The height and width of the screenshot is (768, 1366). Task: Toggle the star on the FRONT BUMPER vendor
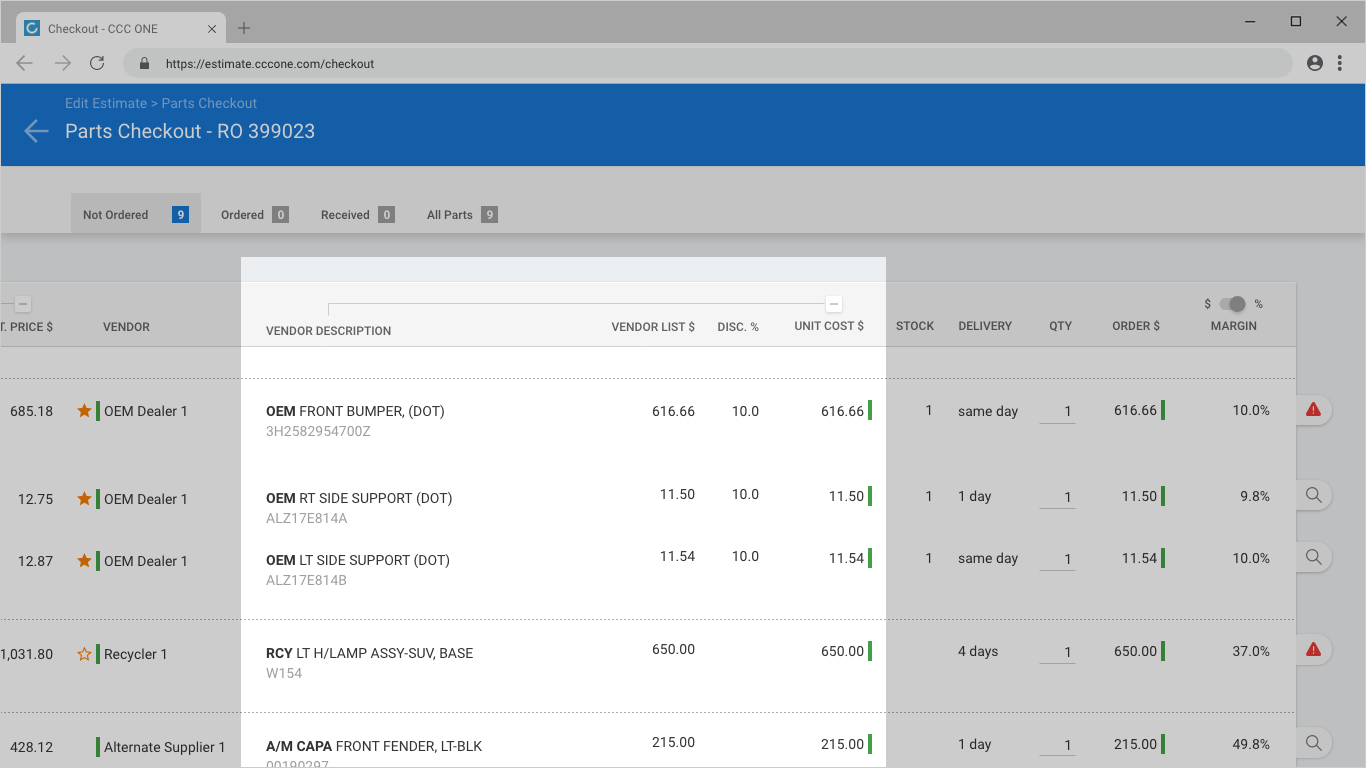[x=84, y=411]
